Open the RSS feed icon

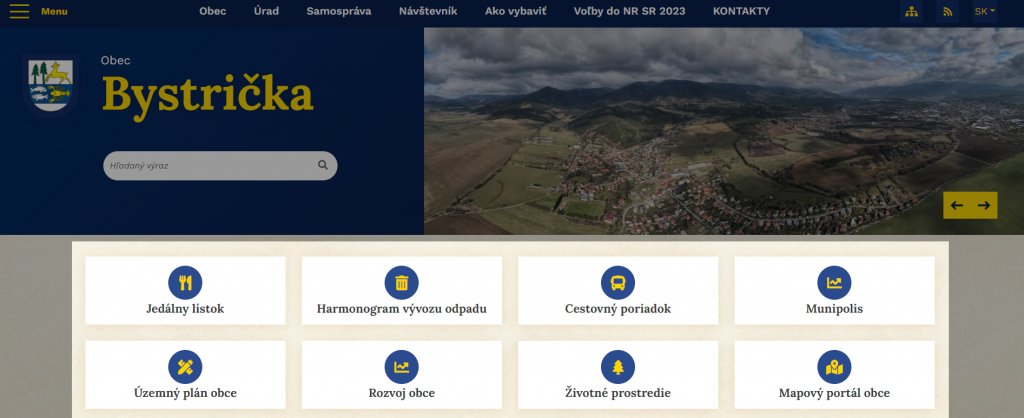tap(948, 12)
